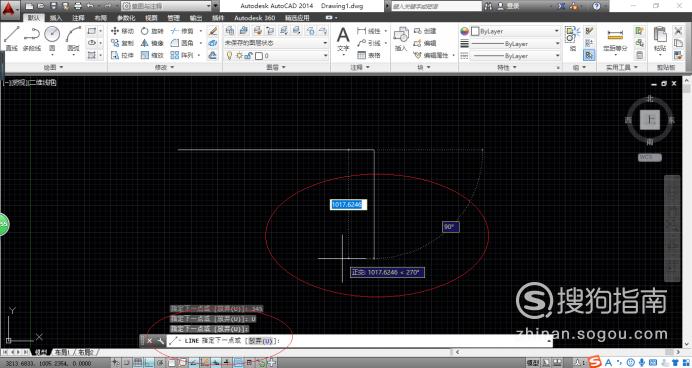Select the Polyline (多段线) tool

[x=31, y=38]
